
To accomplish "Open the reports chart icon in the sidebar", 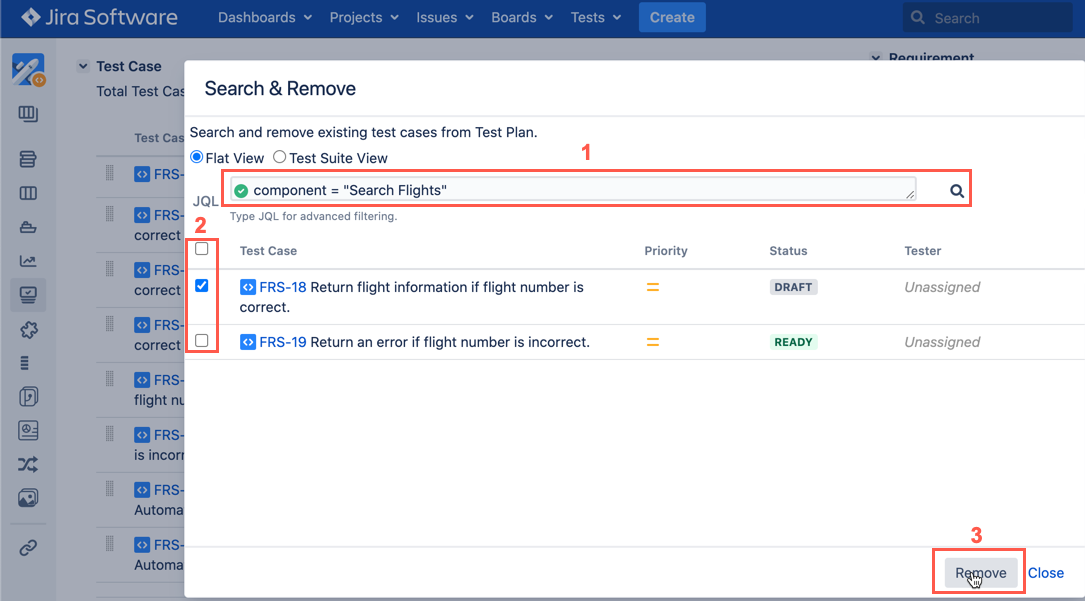I will [x=28, y=262].
